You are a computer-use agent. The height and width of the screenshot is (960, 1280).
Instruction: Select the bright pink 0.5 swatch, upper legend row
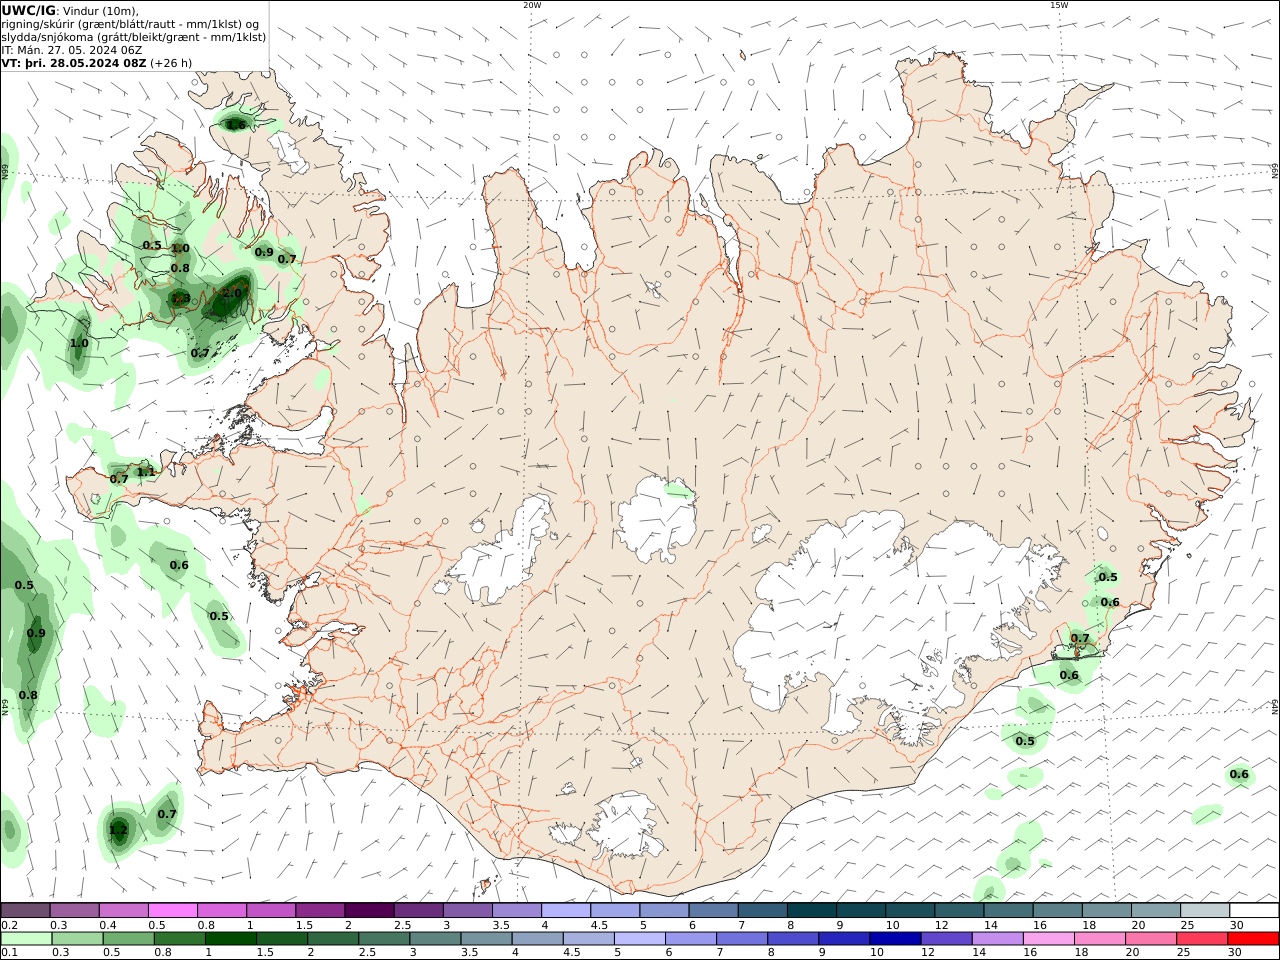tap(172, 910)
